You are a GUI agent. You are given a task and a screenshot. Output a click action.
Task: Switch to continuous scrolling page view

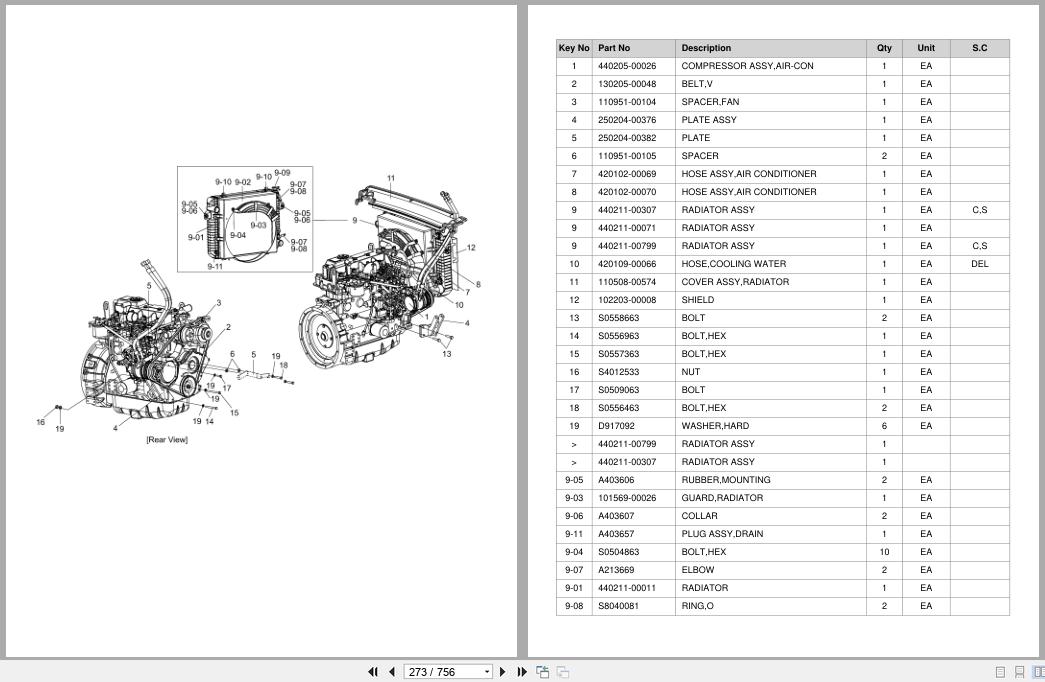coord(1019,672)
